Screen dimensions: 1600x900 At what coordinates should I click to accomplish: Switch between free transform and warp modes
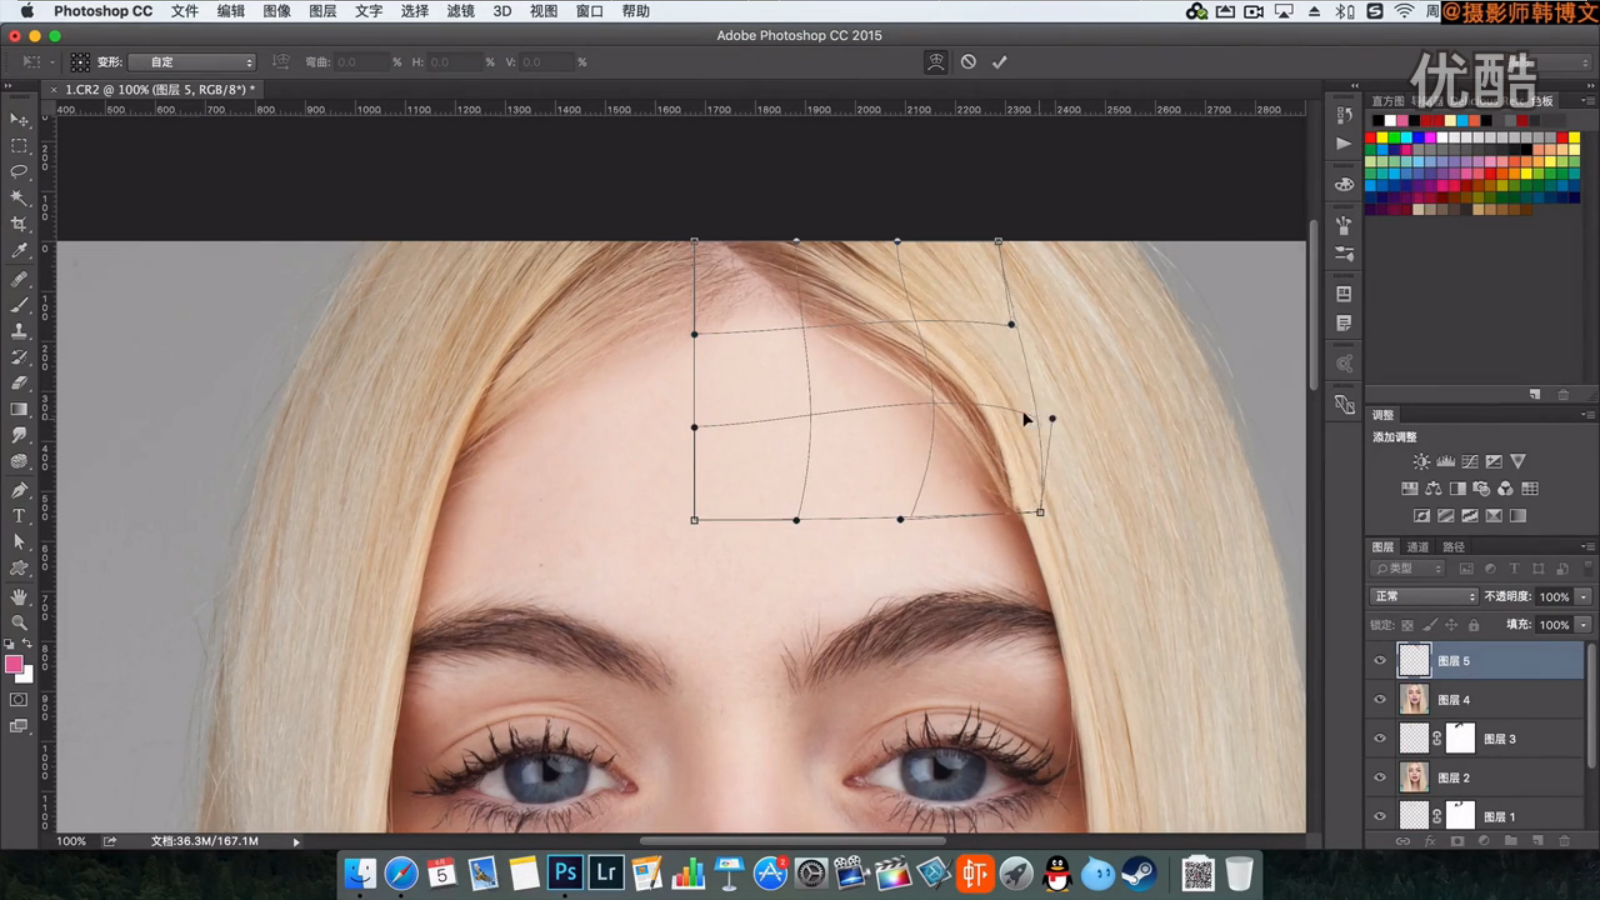[936, 62]
